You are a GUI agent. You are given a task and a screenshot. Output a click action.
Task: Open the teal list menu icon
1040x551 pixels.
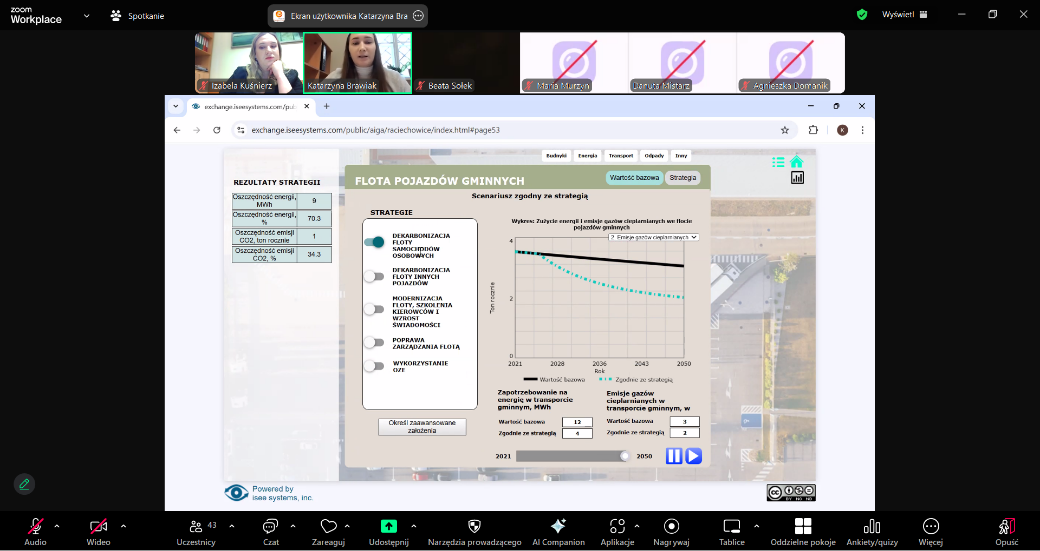[778, 162]
